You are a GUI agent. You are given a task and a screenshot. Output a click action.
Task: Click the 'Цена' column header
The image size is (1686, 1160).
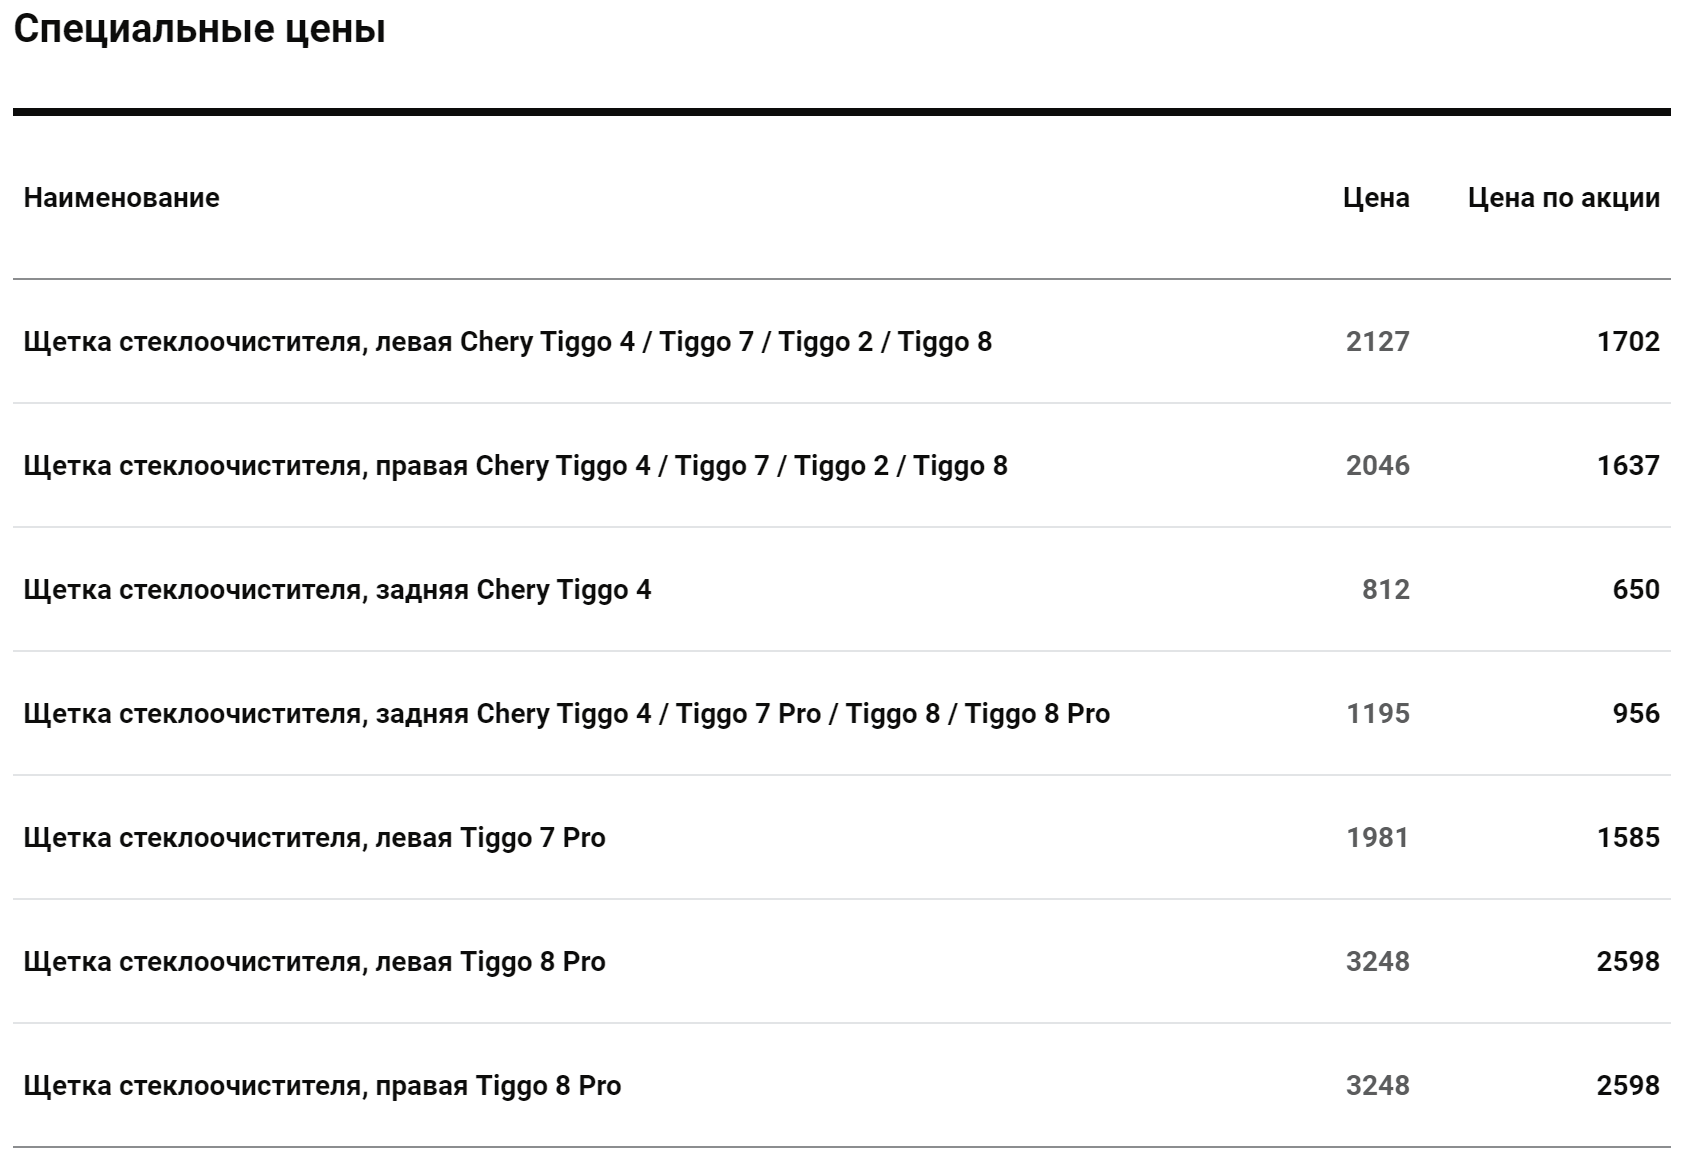pos(1376,198)
